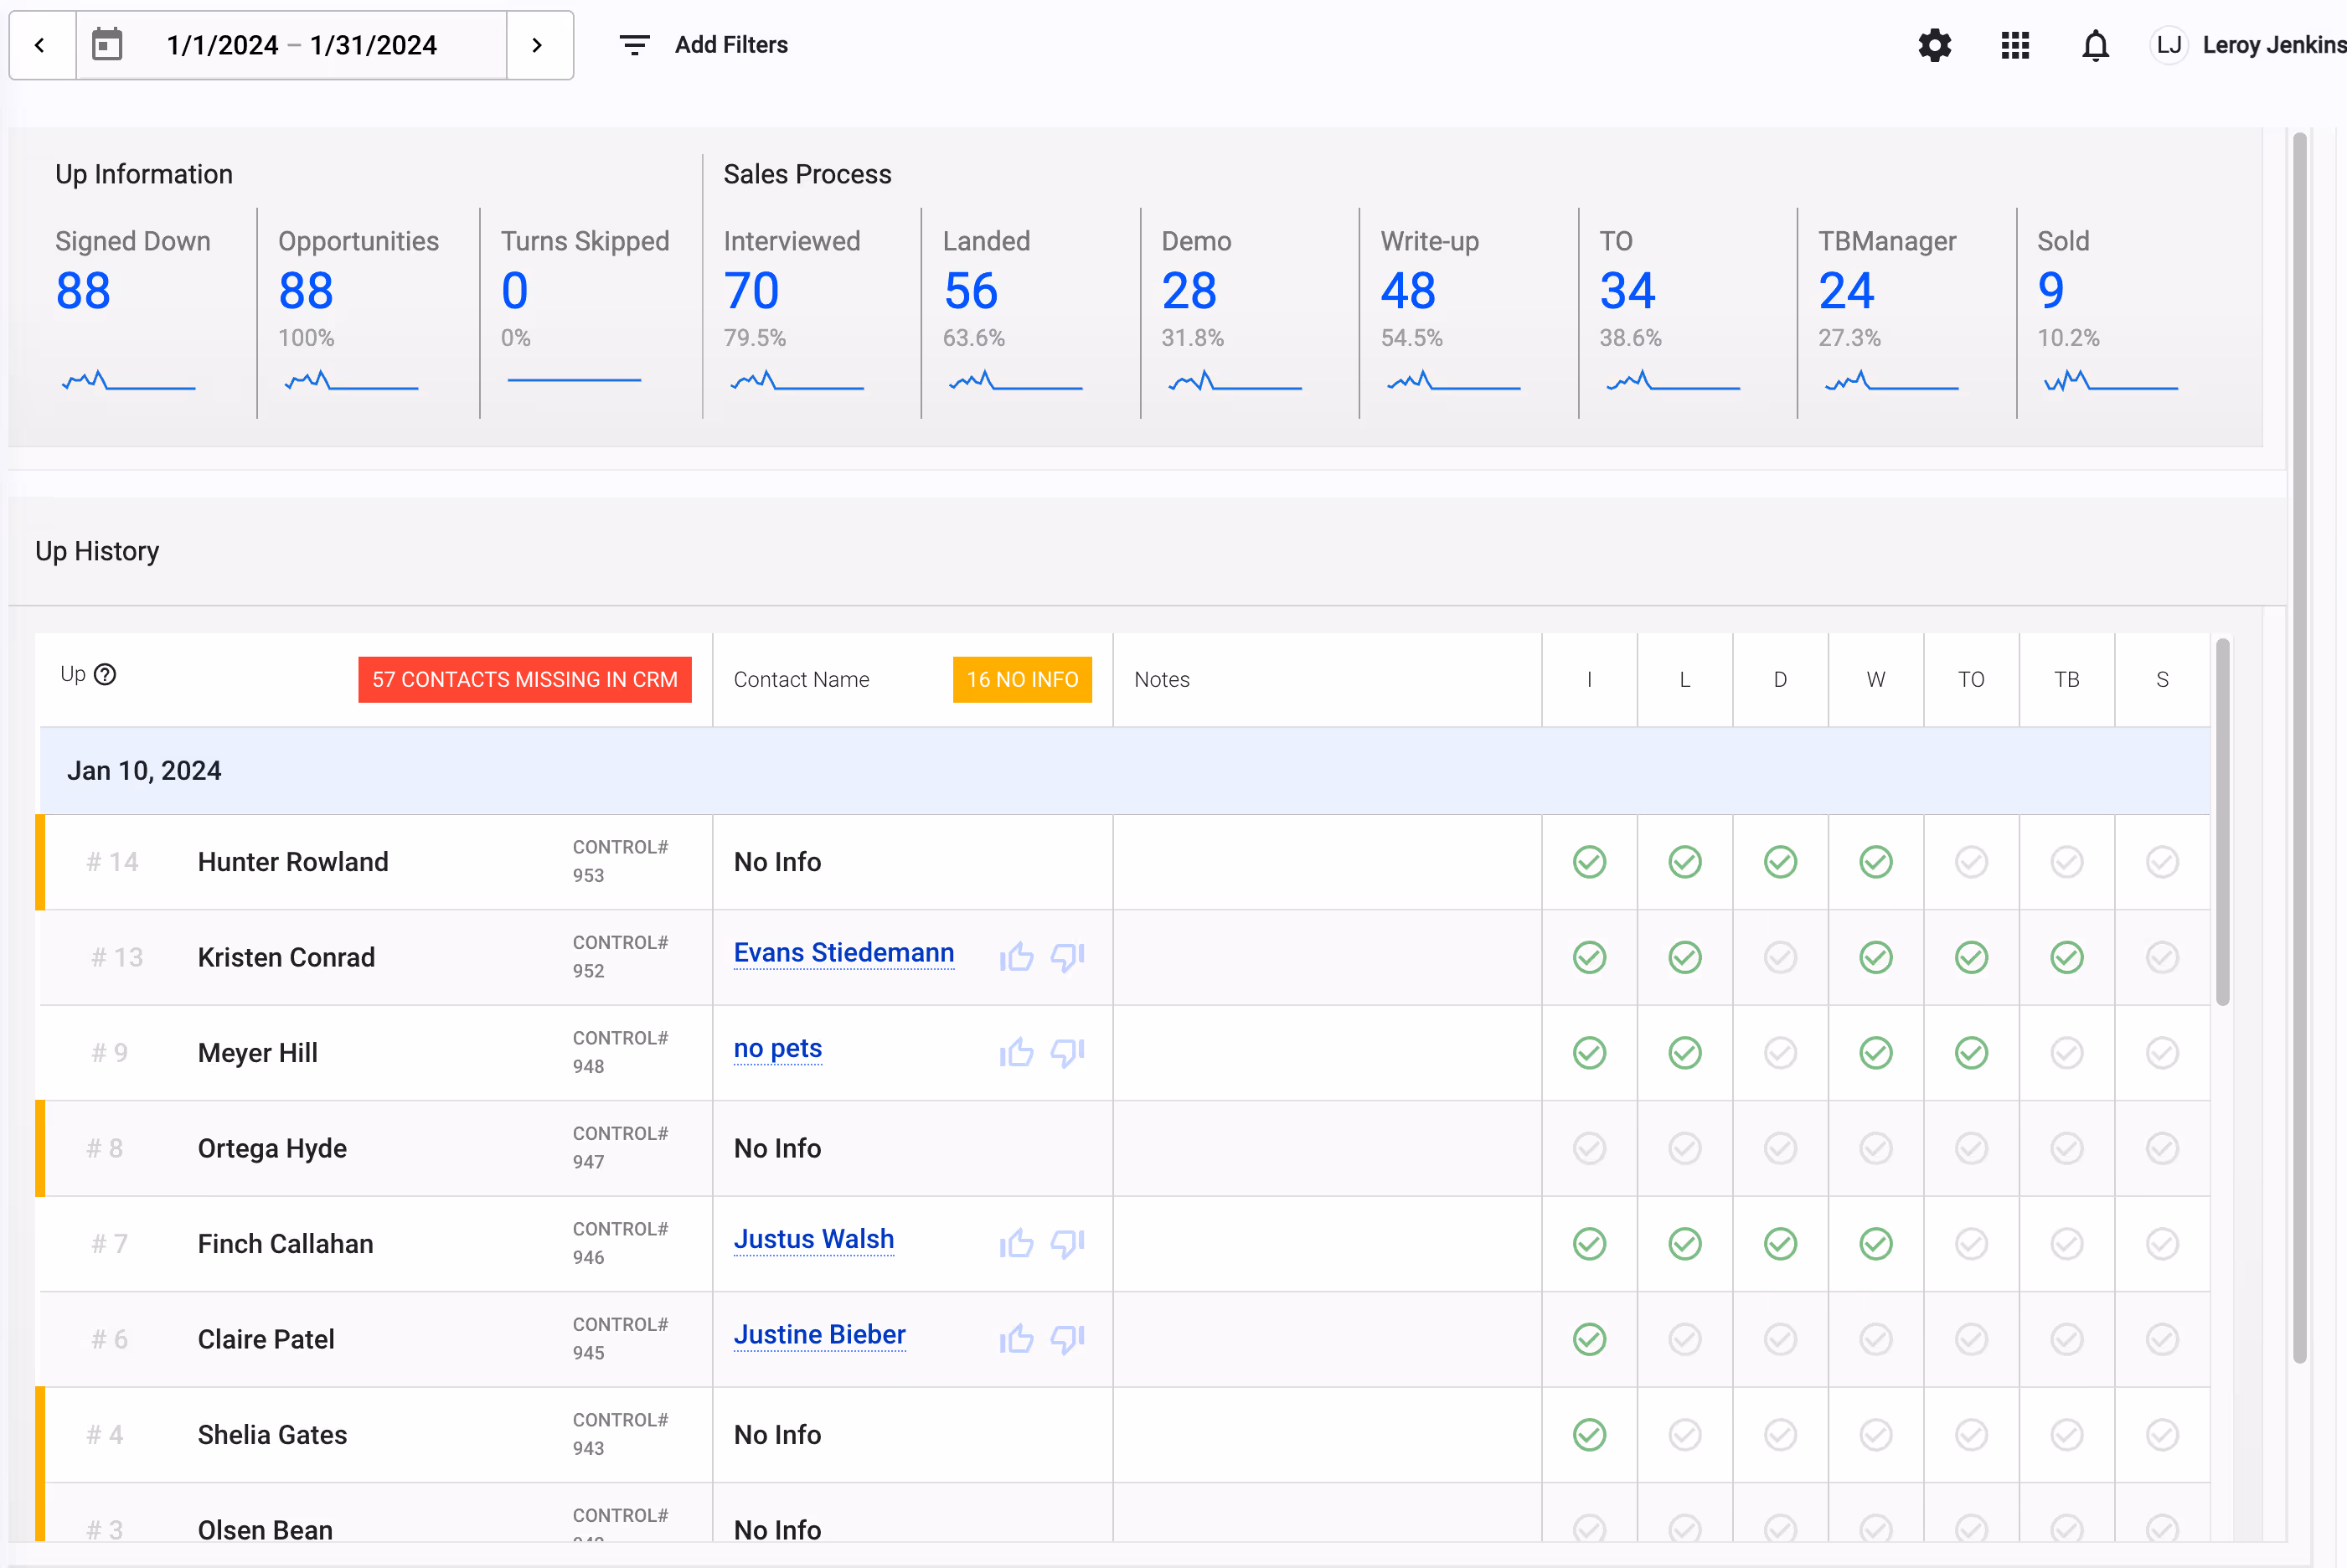Thumbs down Justine Bieber contact
Viewport: 2347px width, 1568px height.
(1067, 1338)
